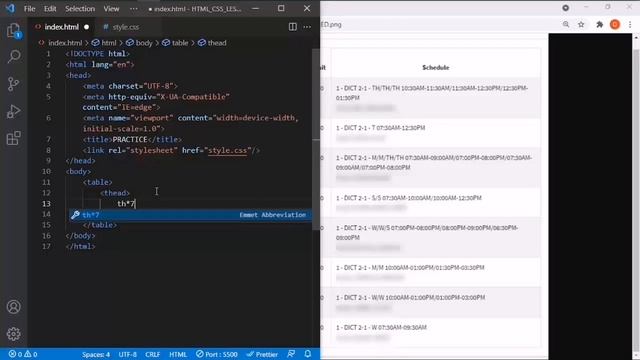Open the browser extensions puzzle icon
Viewport: 640px width, 360px height.
[599, 24]
